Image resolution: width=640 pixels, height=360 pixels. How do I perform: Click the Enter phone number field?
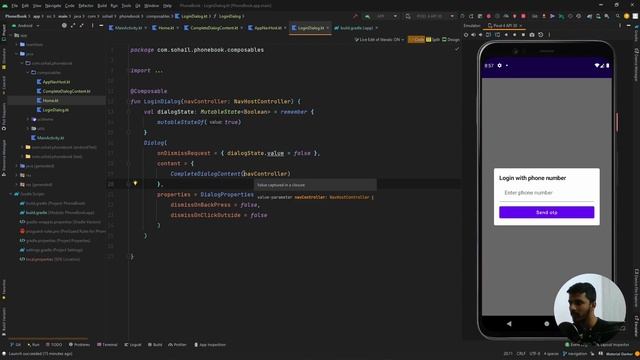(547, 193)
